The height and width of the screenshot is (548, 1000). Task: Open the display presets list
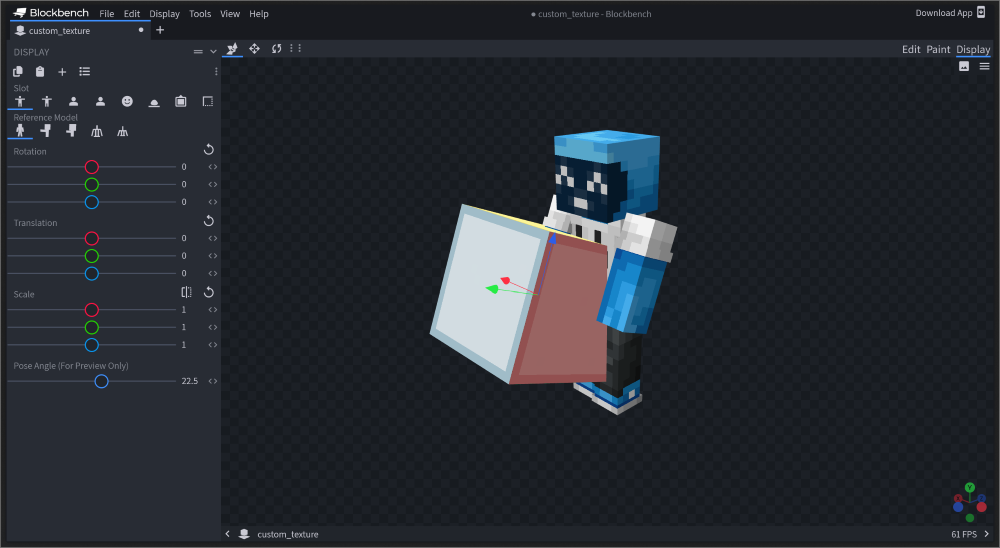84,72
